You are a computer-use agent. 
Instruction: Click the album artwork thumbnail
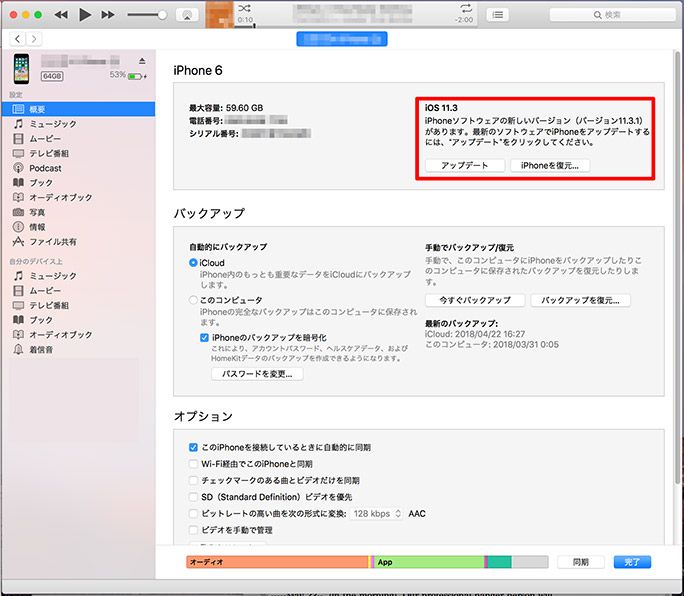pos(219,14)
